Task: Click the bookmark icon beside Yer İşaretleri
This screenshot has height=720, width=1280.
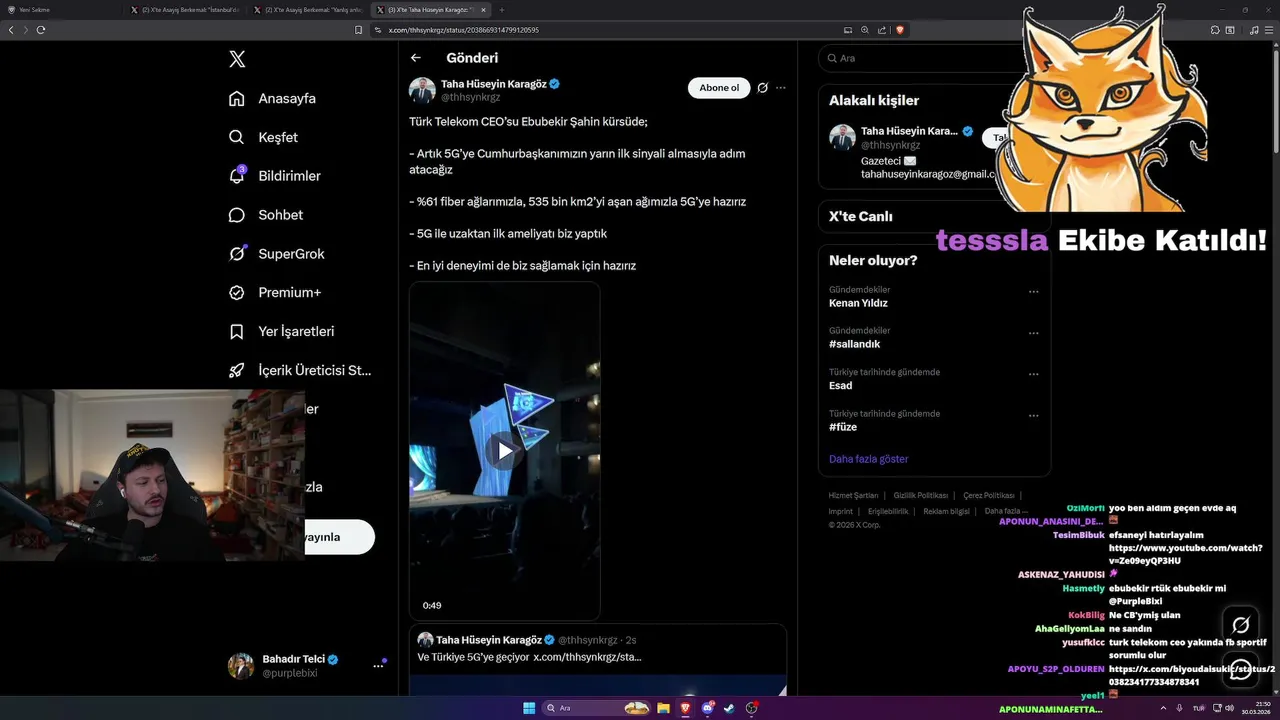Action: pos(237,331)
